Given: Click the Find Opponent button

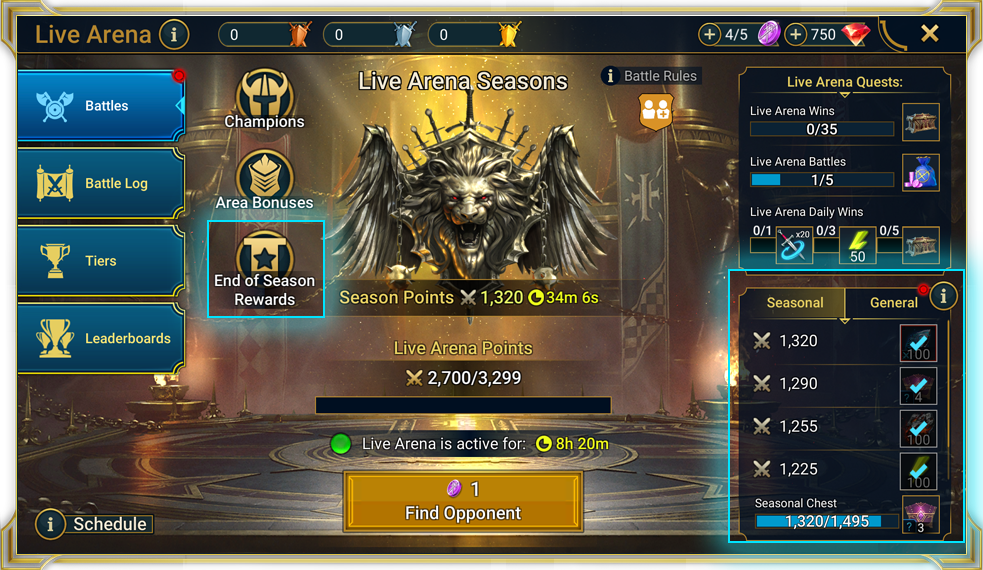Looking at the screenshot, I should (463, 501).
